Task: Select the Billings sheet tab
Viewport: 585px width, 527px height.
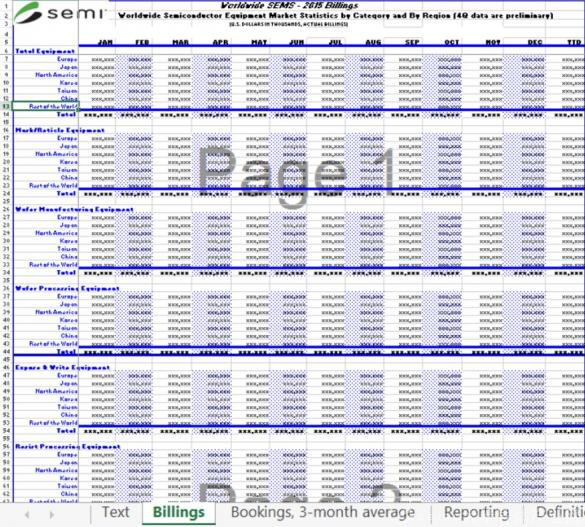Action: pos(179,512)
